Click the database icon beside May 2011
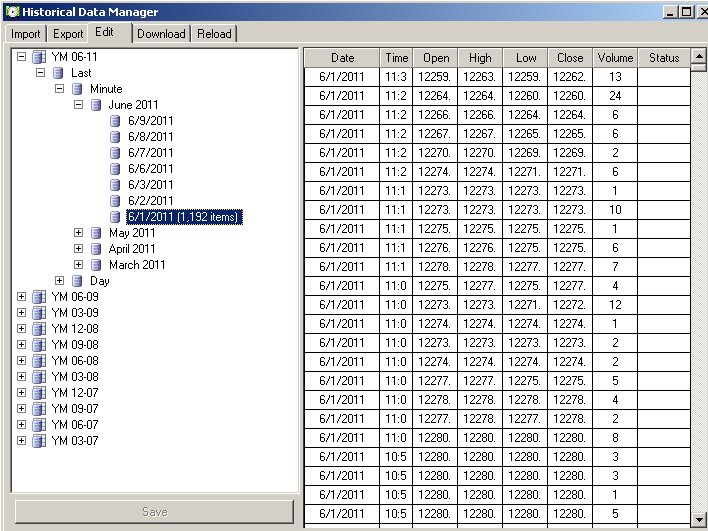 96,233
